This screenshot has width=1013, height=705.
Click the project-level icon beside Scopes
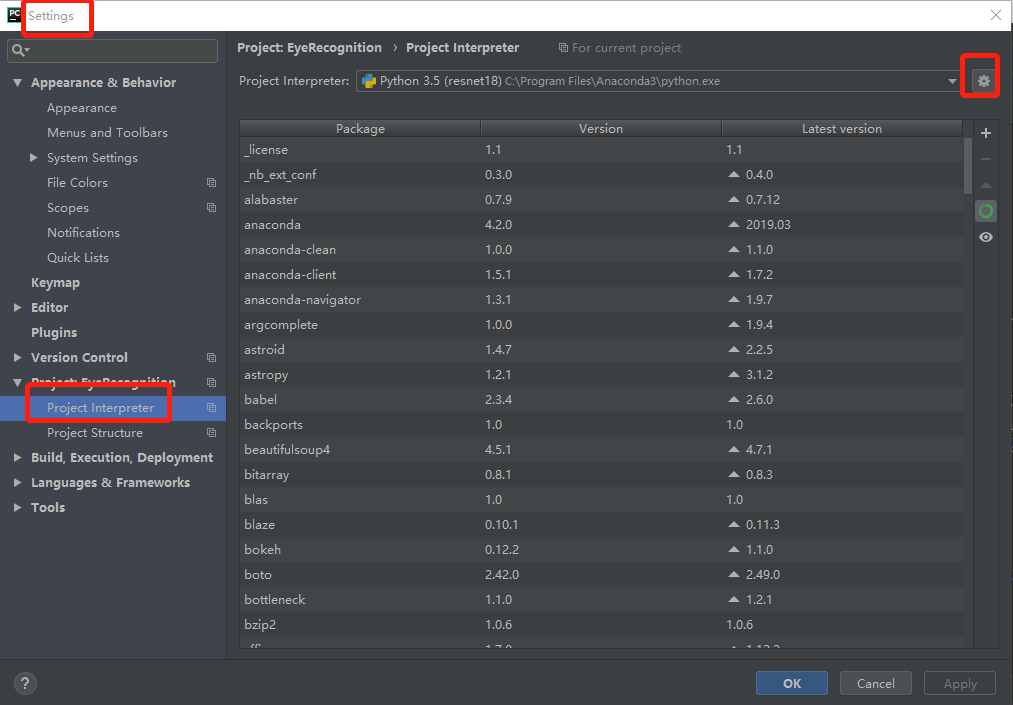211,207
